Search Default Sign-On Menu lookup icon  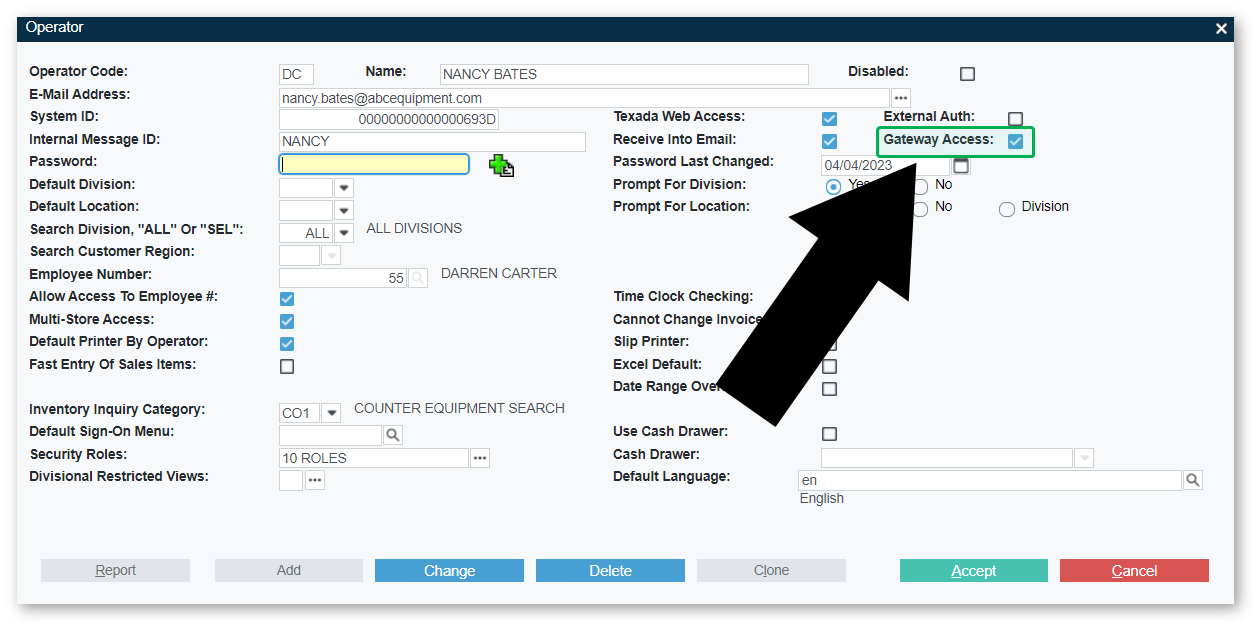393,435
